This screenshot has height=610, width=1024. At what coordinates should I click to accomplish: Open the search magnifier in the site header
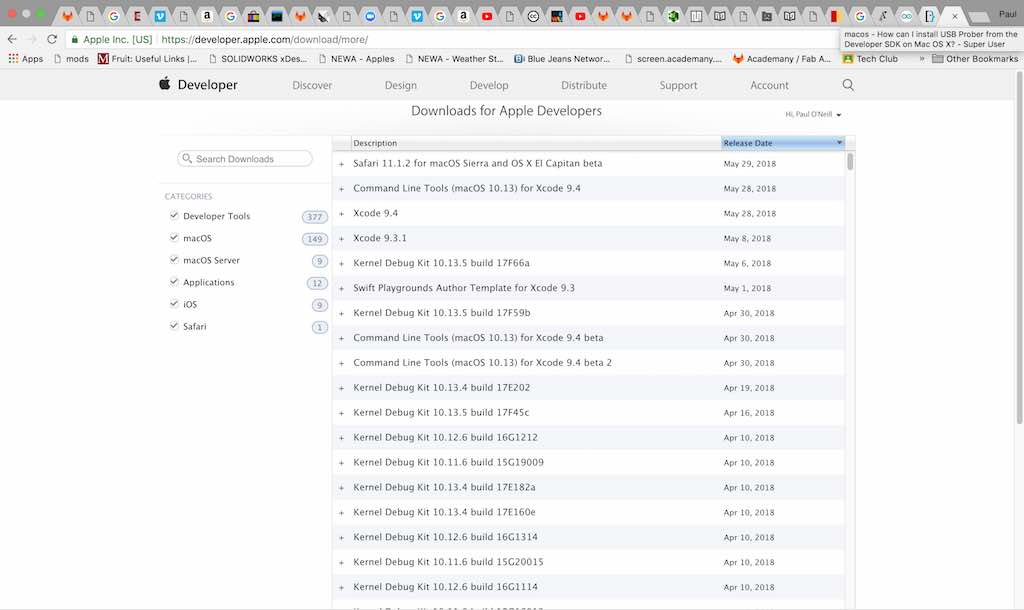click(x=848, y=85)
